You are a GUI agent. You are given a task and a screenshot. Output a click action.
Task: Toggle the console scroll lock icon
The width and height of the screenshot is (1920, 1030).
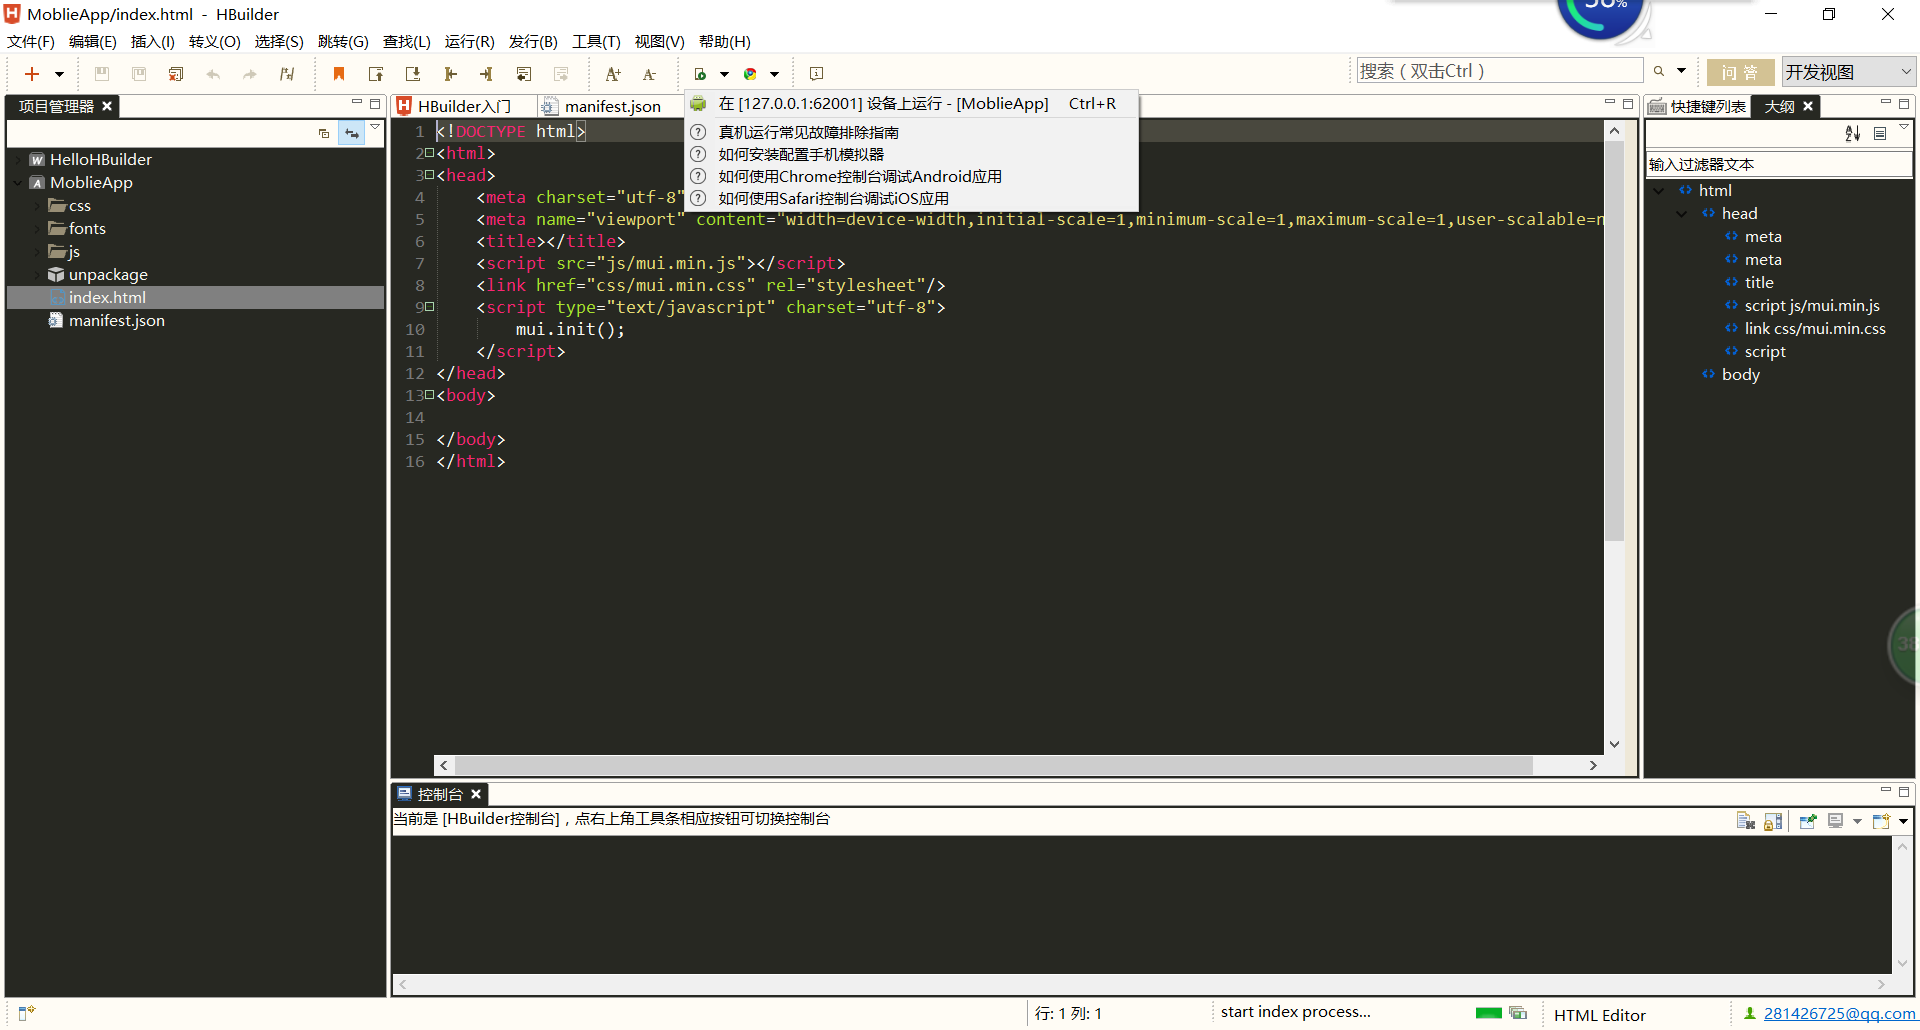(1773, 821)
